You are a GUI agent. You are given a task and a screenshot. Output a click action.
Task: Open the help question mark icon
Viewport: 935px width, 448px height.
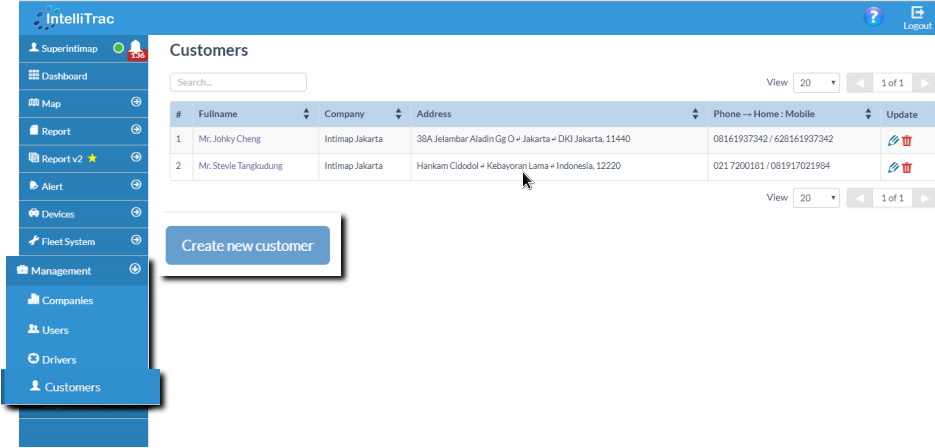pyautogui.click(x=874, y=16)
